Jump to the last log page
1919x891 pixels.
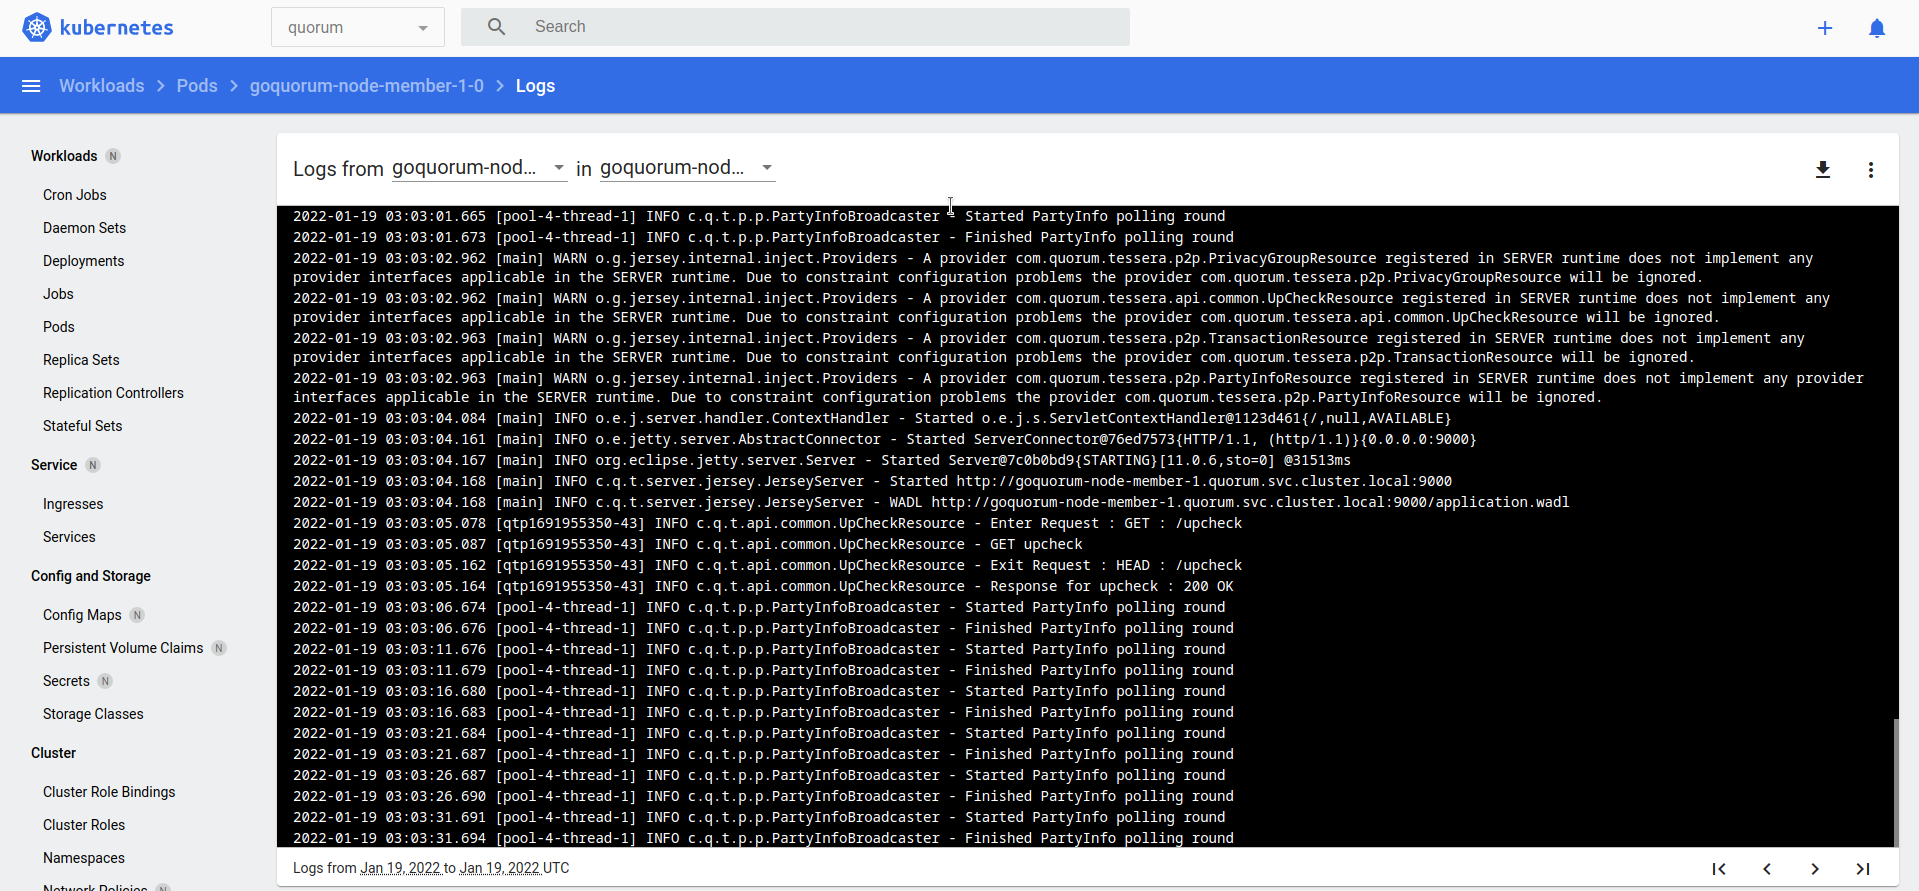1862,869
